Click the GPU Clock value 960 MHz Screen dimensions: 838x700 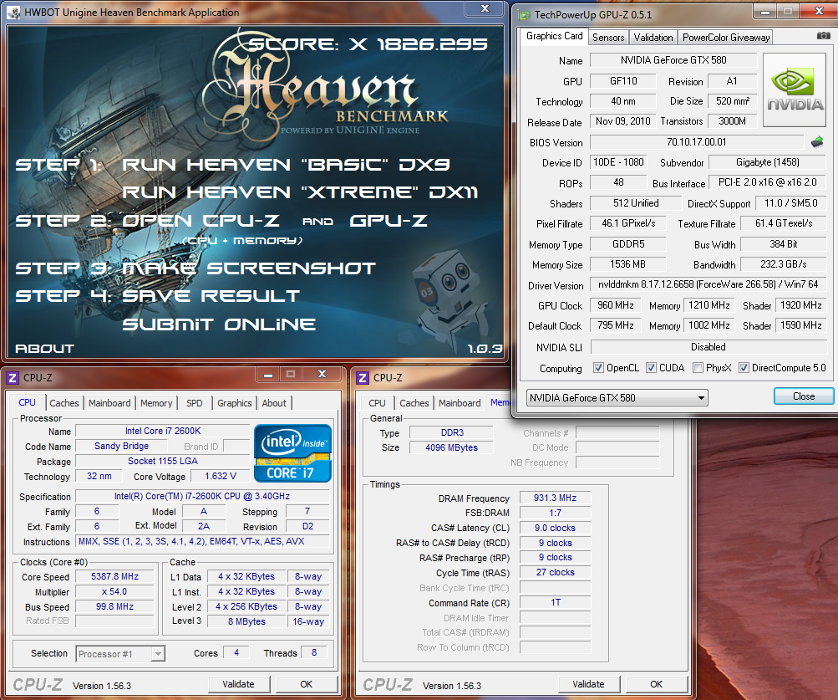click(616, 305)
